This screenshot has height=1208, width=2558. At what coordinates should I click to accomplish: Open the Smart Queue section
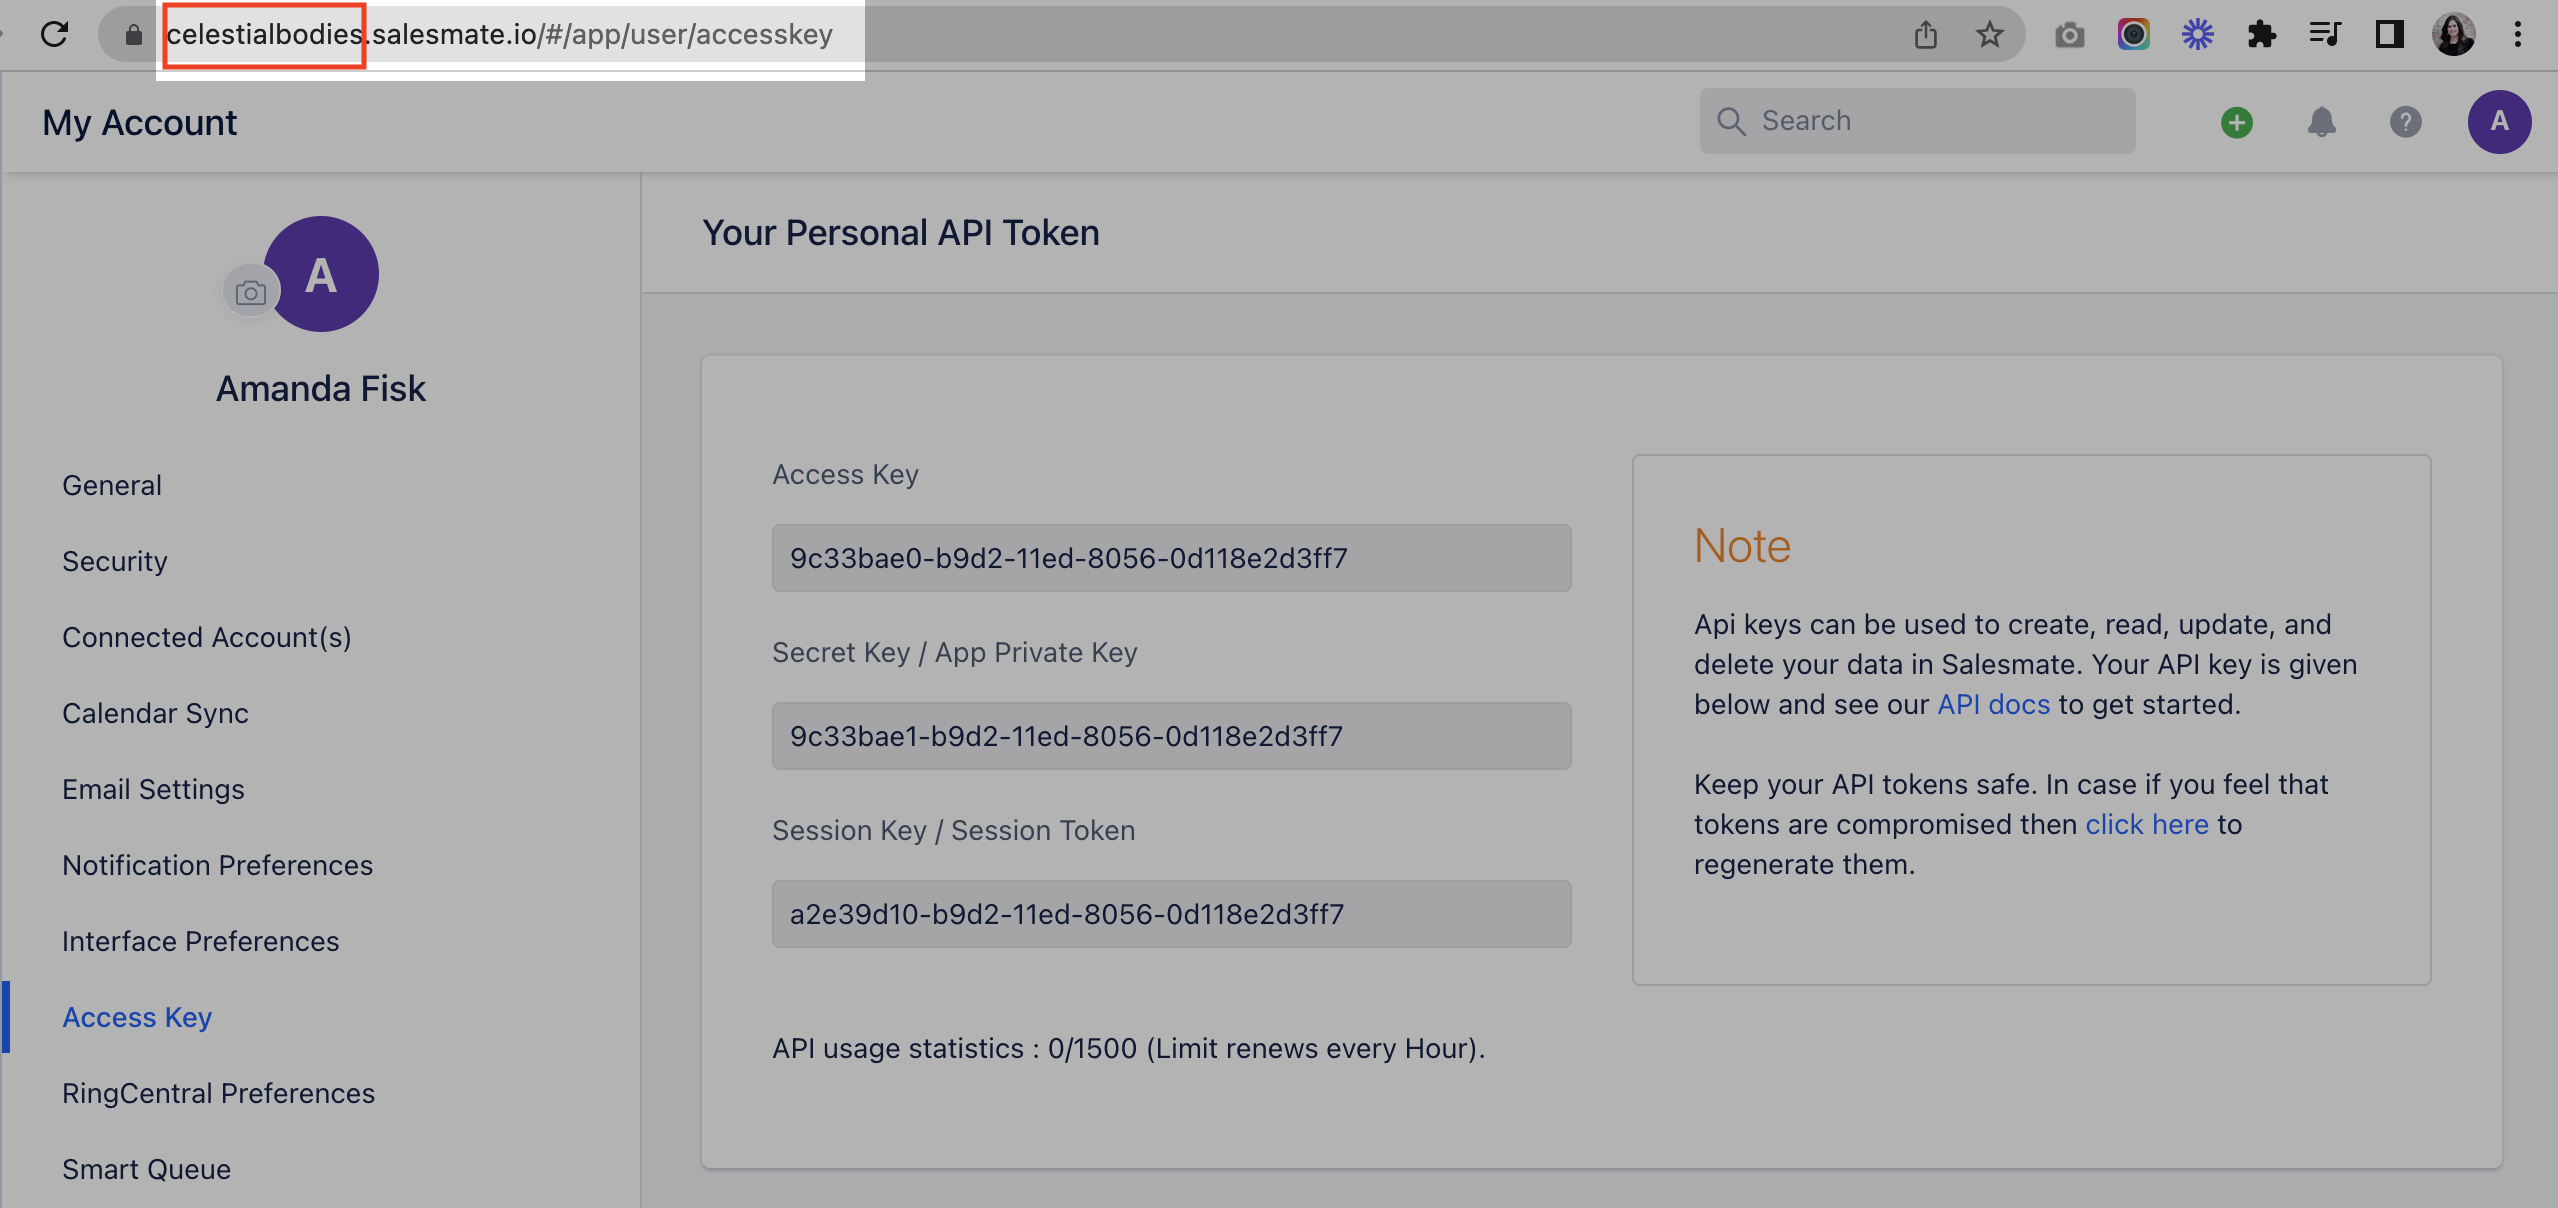click(146, 1169)
